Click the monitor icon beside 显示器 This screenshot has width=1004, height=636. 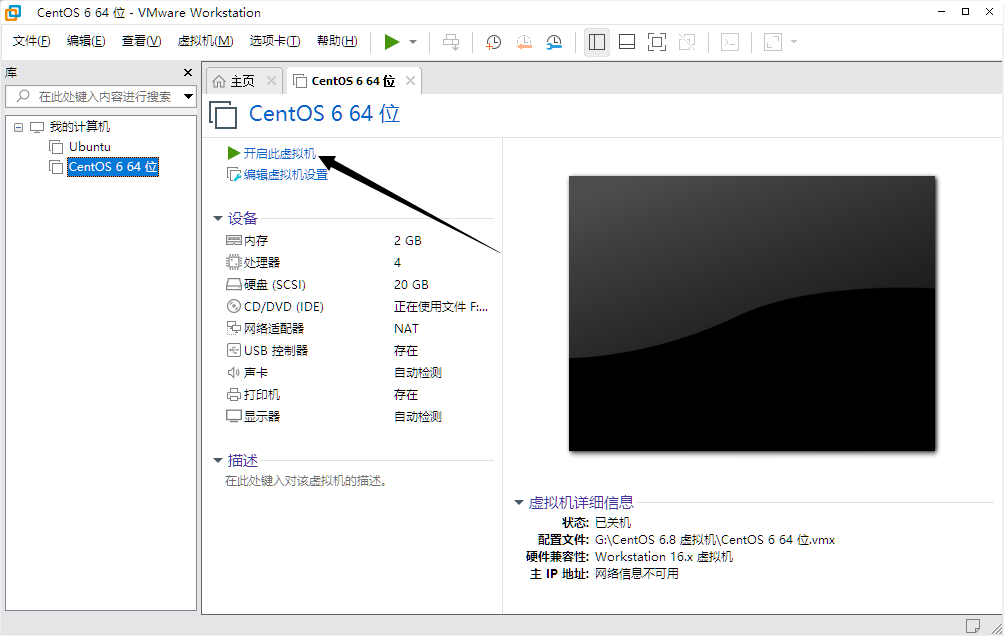pos(234,416)
